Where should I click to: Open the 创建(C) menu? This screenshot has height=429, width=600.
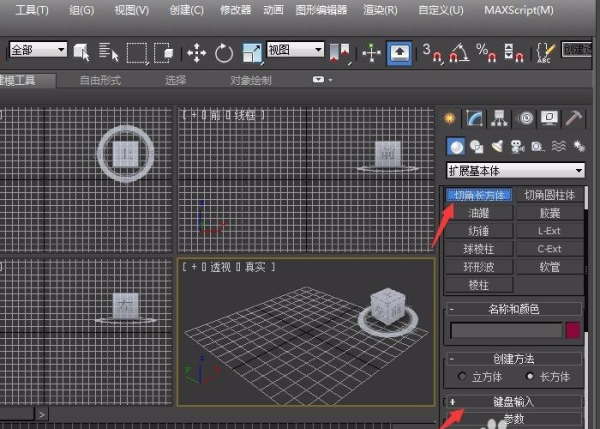[x=186, y=10]
